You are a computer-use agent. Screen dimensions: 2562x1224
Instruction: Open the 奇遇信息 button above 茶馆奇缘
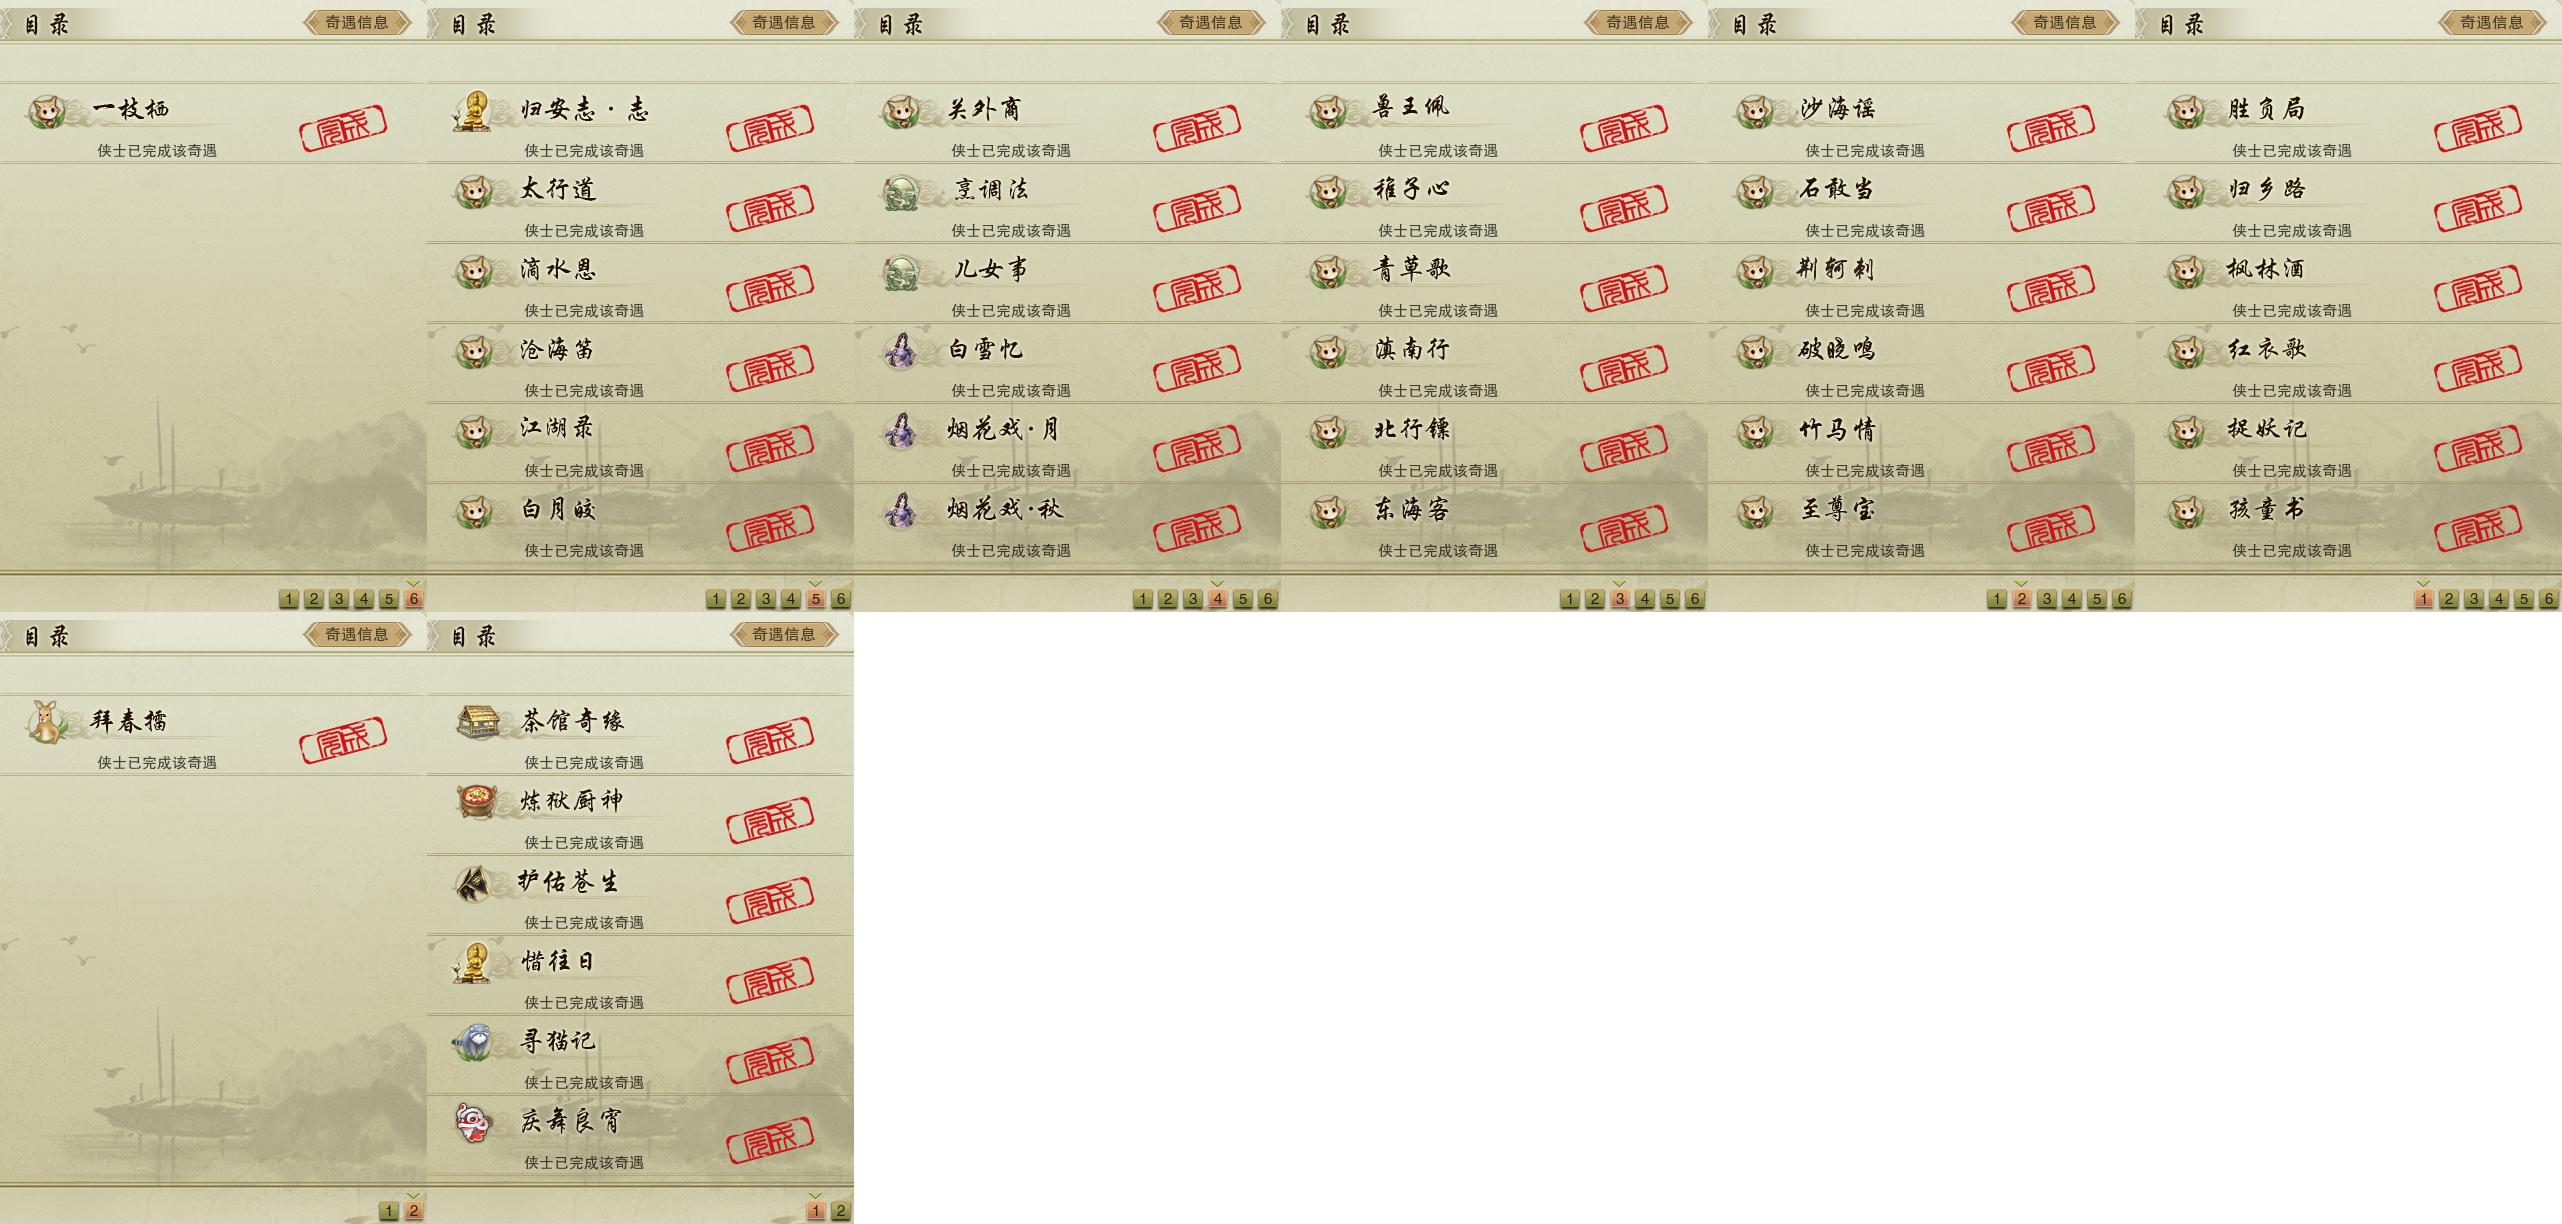pyautogui.click(x=784, y=634)
